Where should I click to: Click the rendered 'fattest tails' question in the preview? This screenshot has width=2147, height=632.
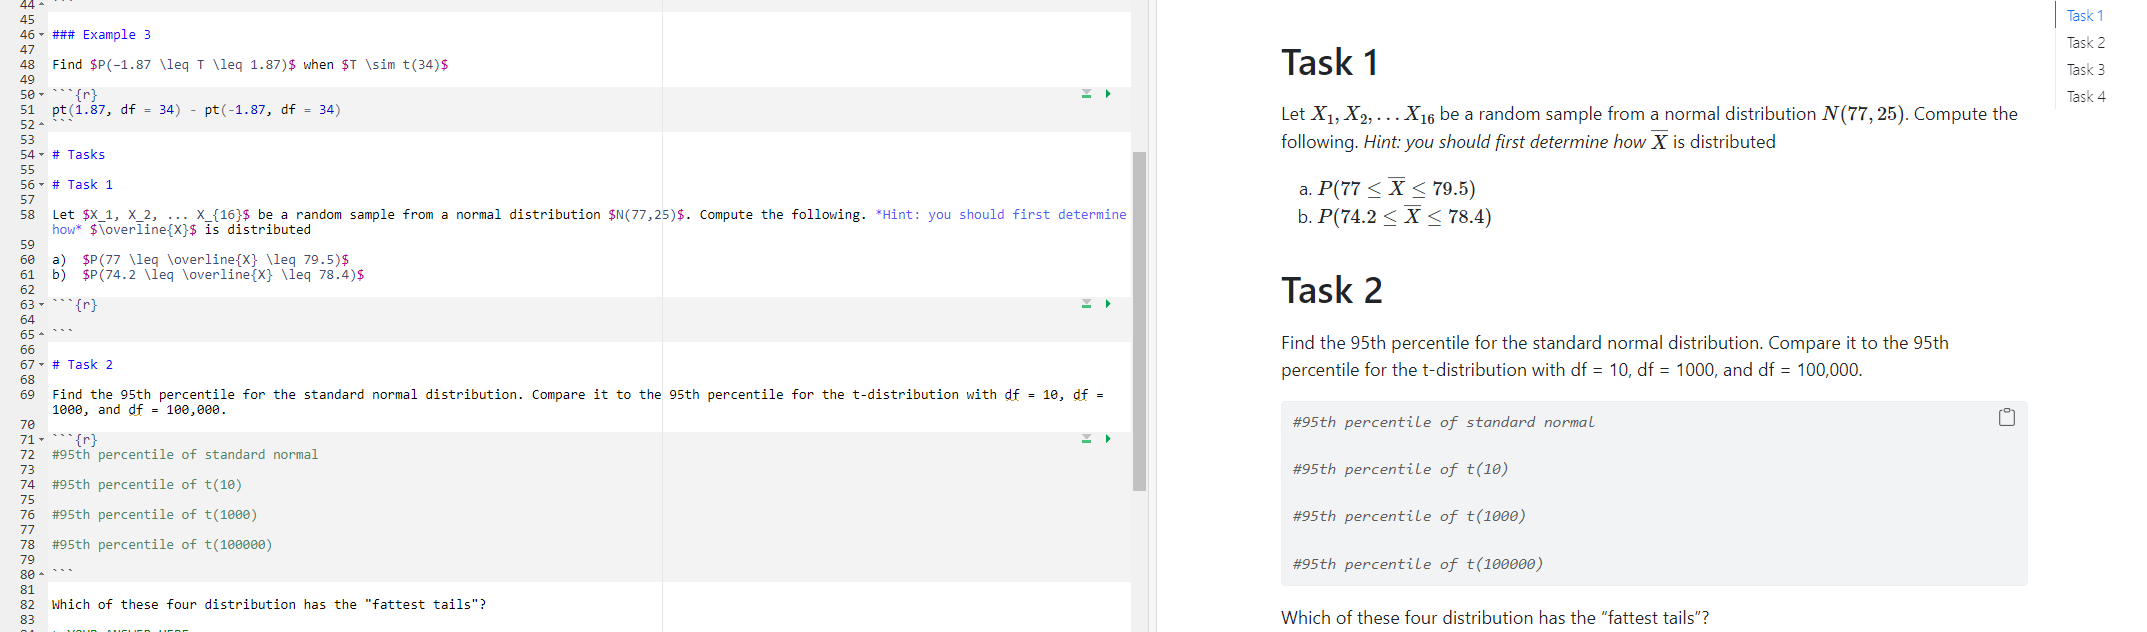point(1495,618)
